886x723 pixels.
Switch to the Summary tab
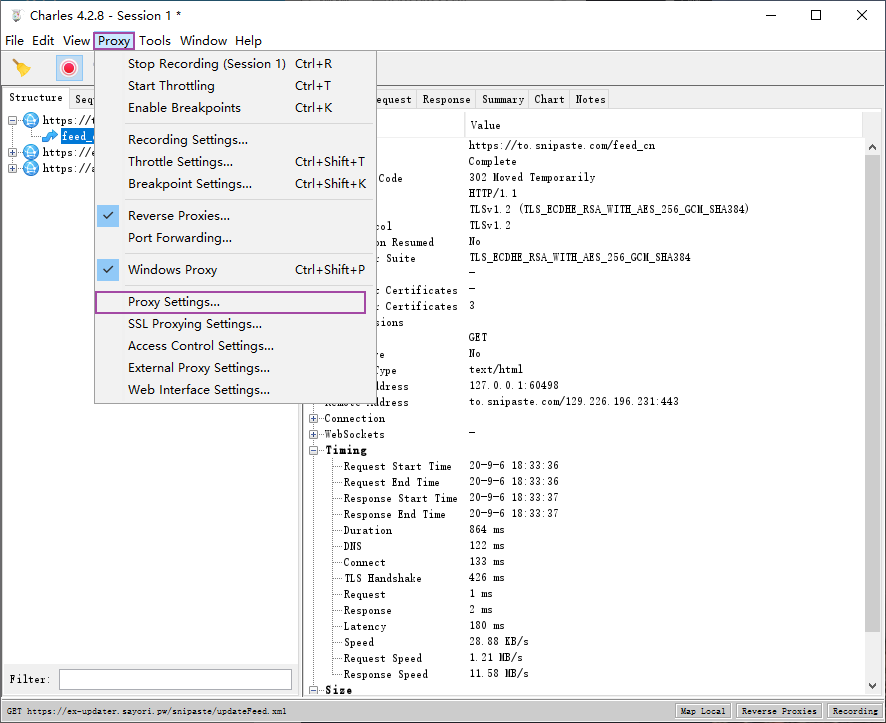[503, 99]
